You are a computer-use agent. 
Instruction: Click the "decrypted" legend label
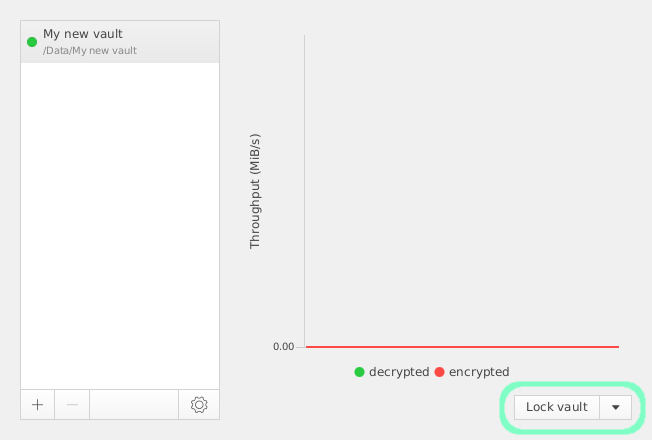point(399,372)
